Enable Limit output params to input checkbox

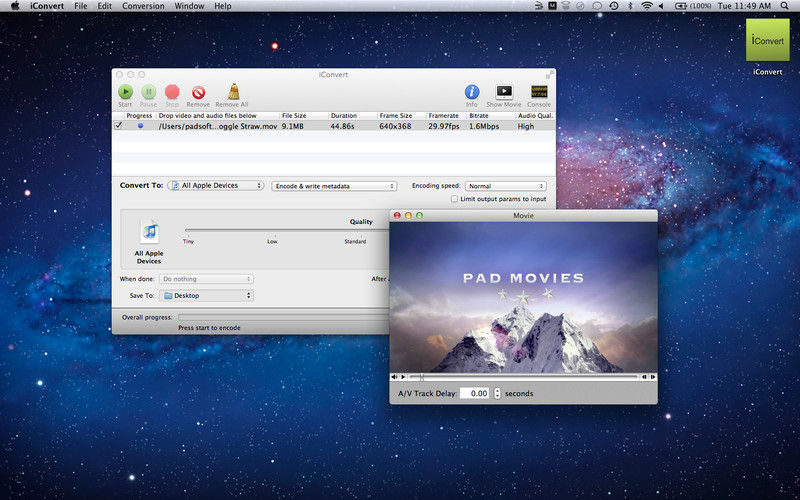(x=454, y=199)
